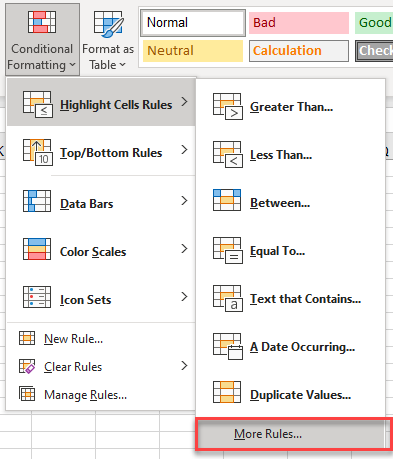Click the Format as Table icon
This screenshot has width=393, height=459.
pos(108,24)
